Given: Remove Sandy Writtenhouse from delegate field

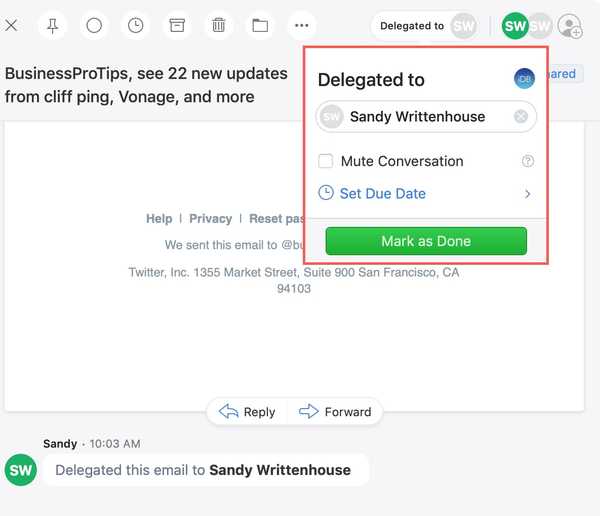Looking at the screenshot, I should pyautogui.click(x=520, y=116).
